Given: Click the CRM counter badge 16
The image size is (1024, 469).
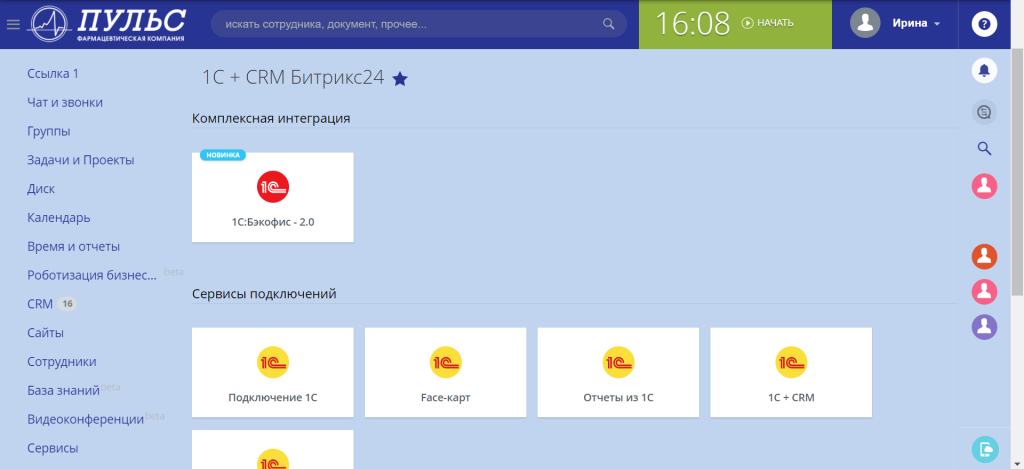Looking at the screenshot, I should [67, 304].
